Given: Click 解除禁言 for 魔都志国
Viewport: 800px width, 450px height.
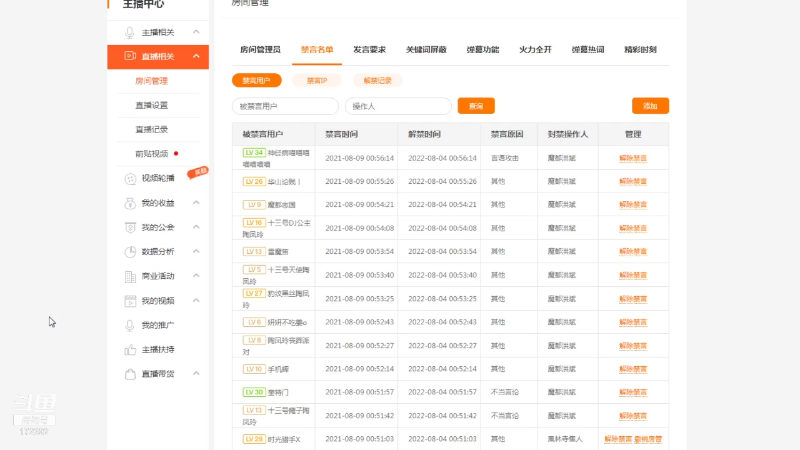Looking at the screenshot, I should [633, 205].
